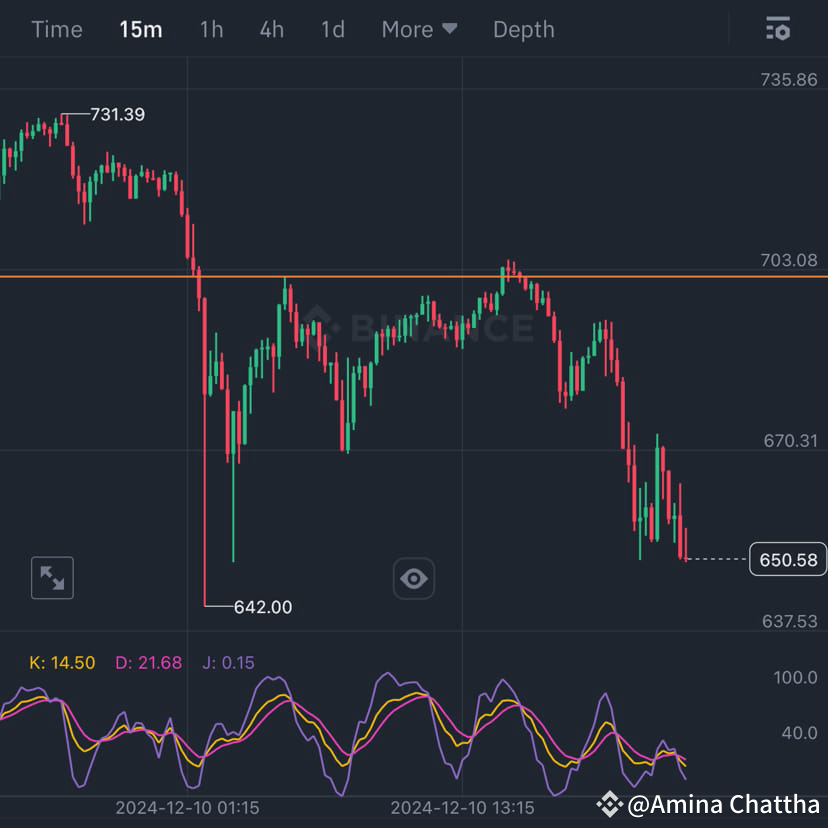
Task: Select the Time chart mode
Action: point(56,29)
